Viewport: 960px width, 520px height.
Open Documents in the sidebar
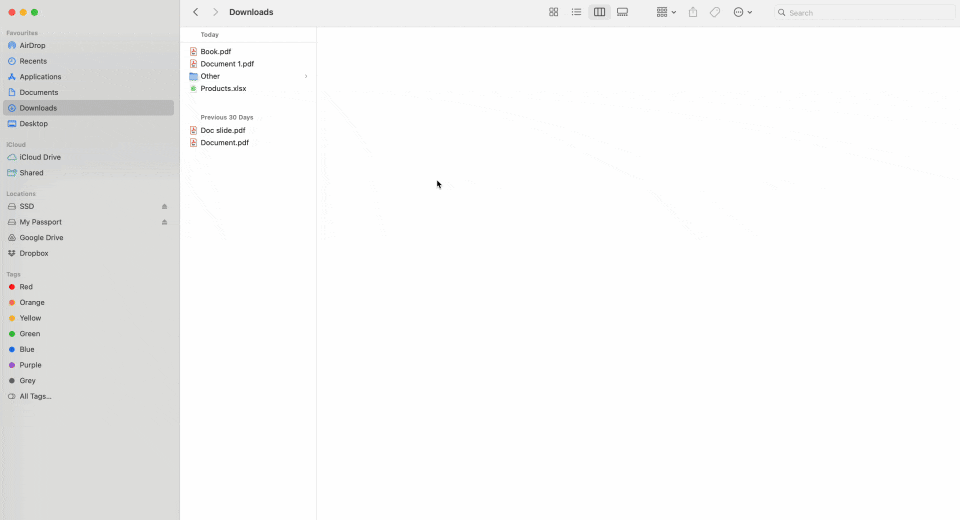[88, 92]
